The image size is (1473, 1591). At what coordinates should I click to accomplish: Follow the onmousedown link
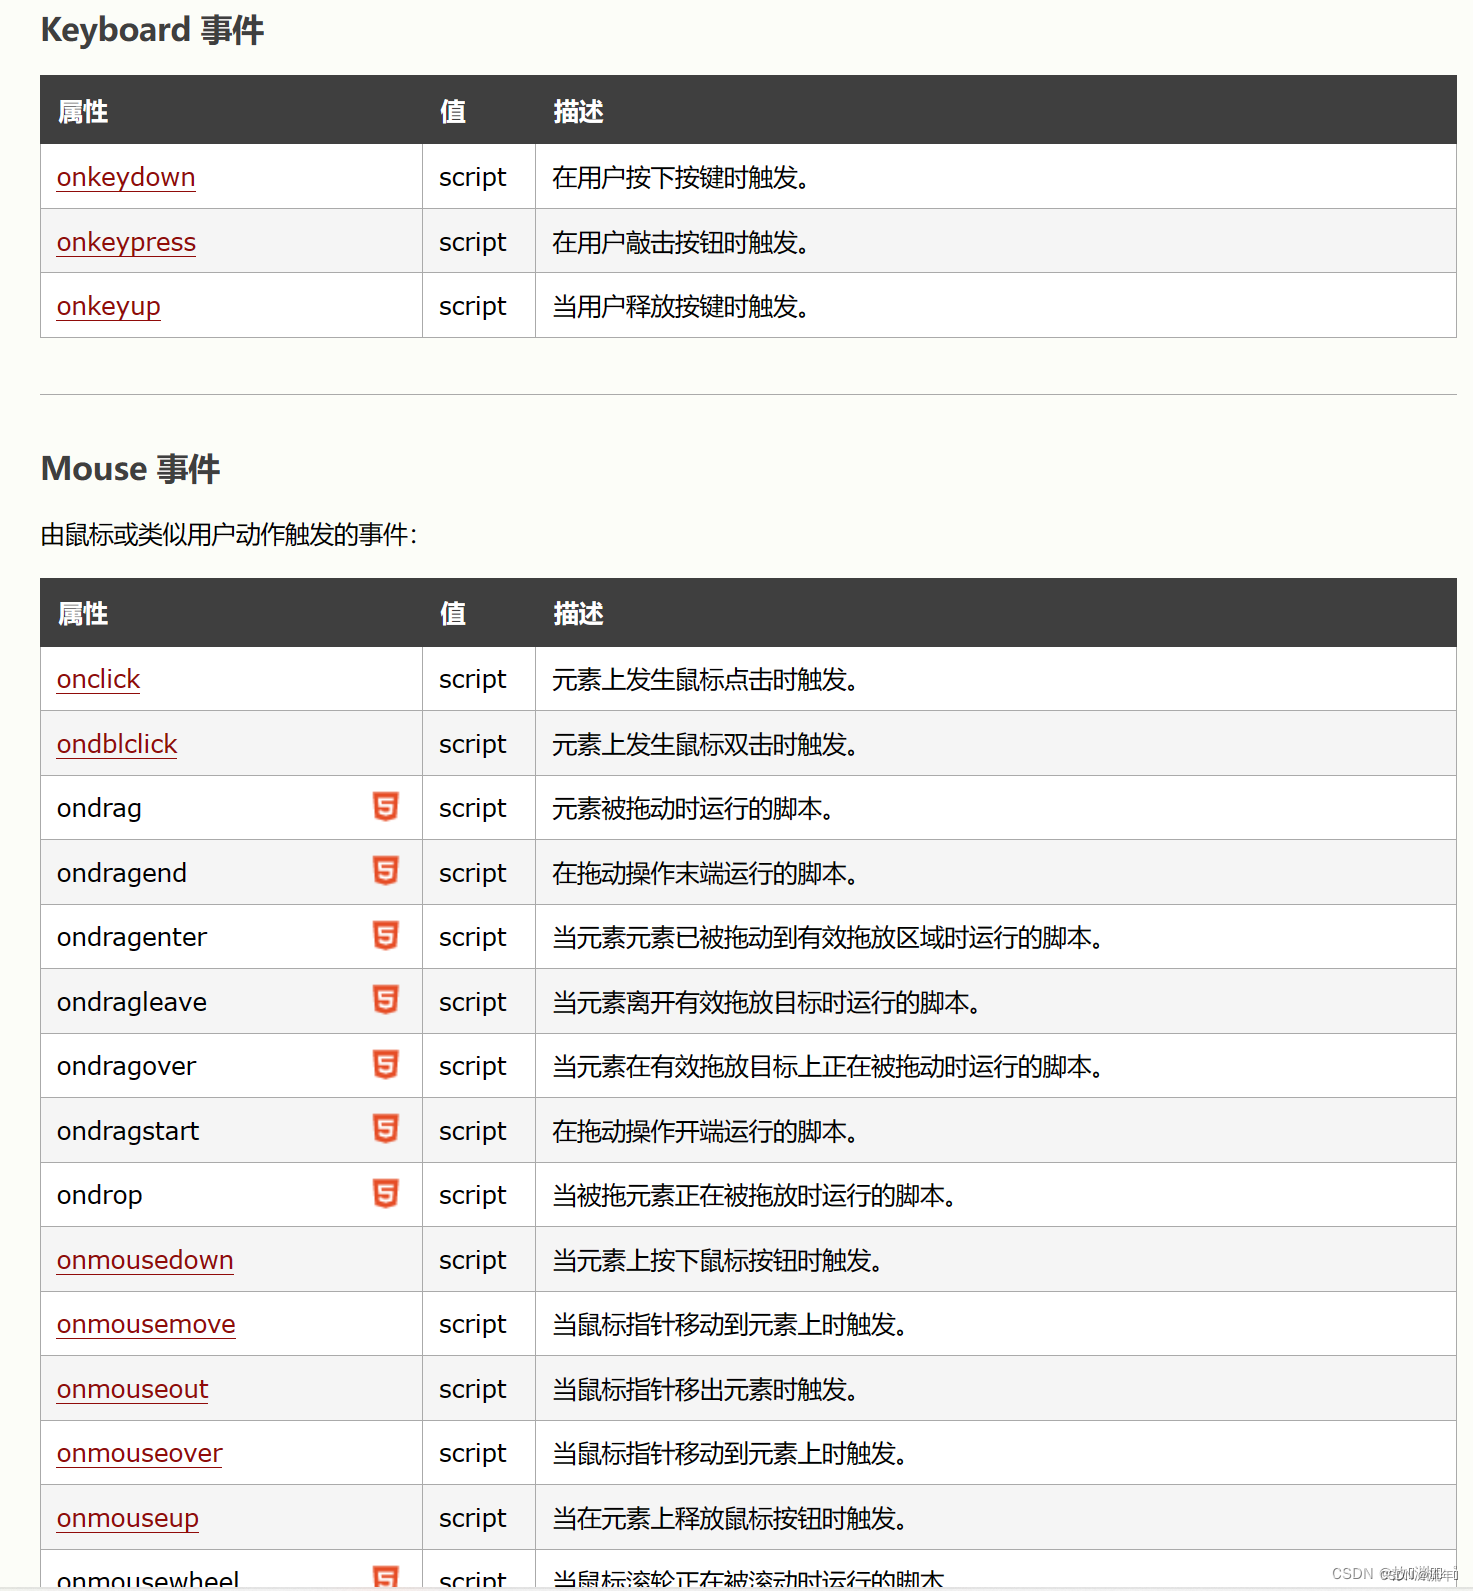point(145,1260)
